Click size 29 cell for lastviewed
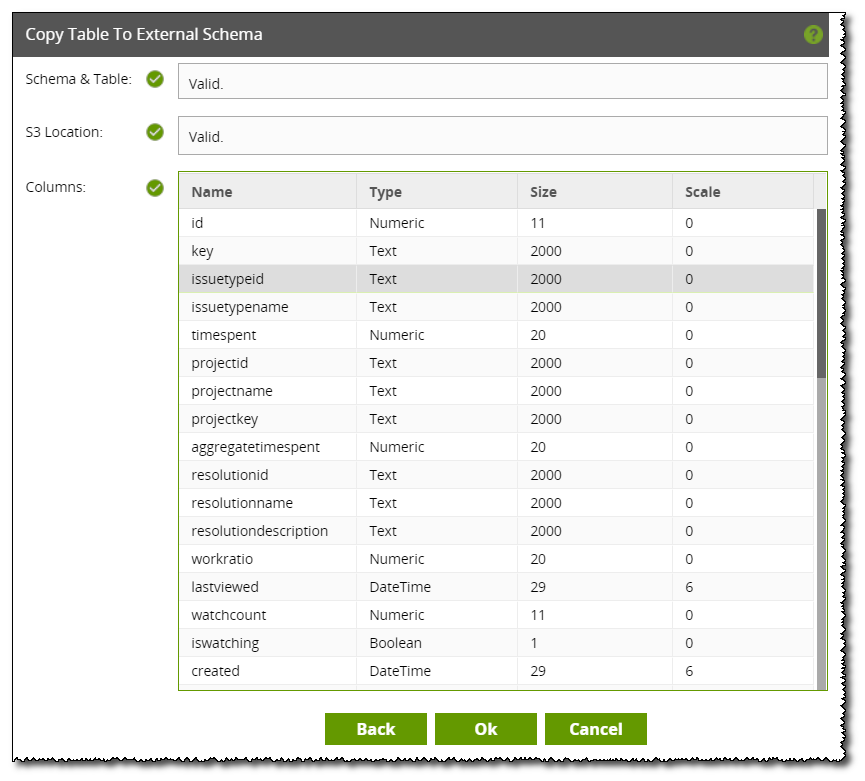 [x=595, y=587]
